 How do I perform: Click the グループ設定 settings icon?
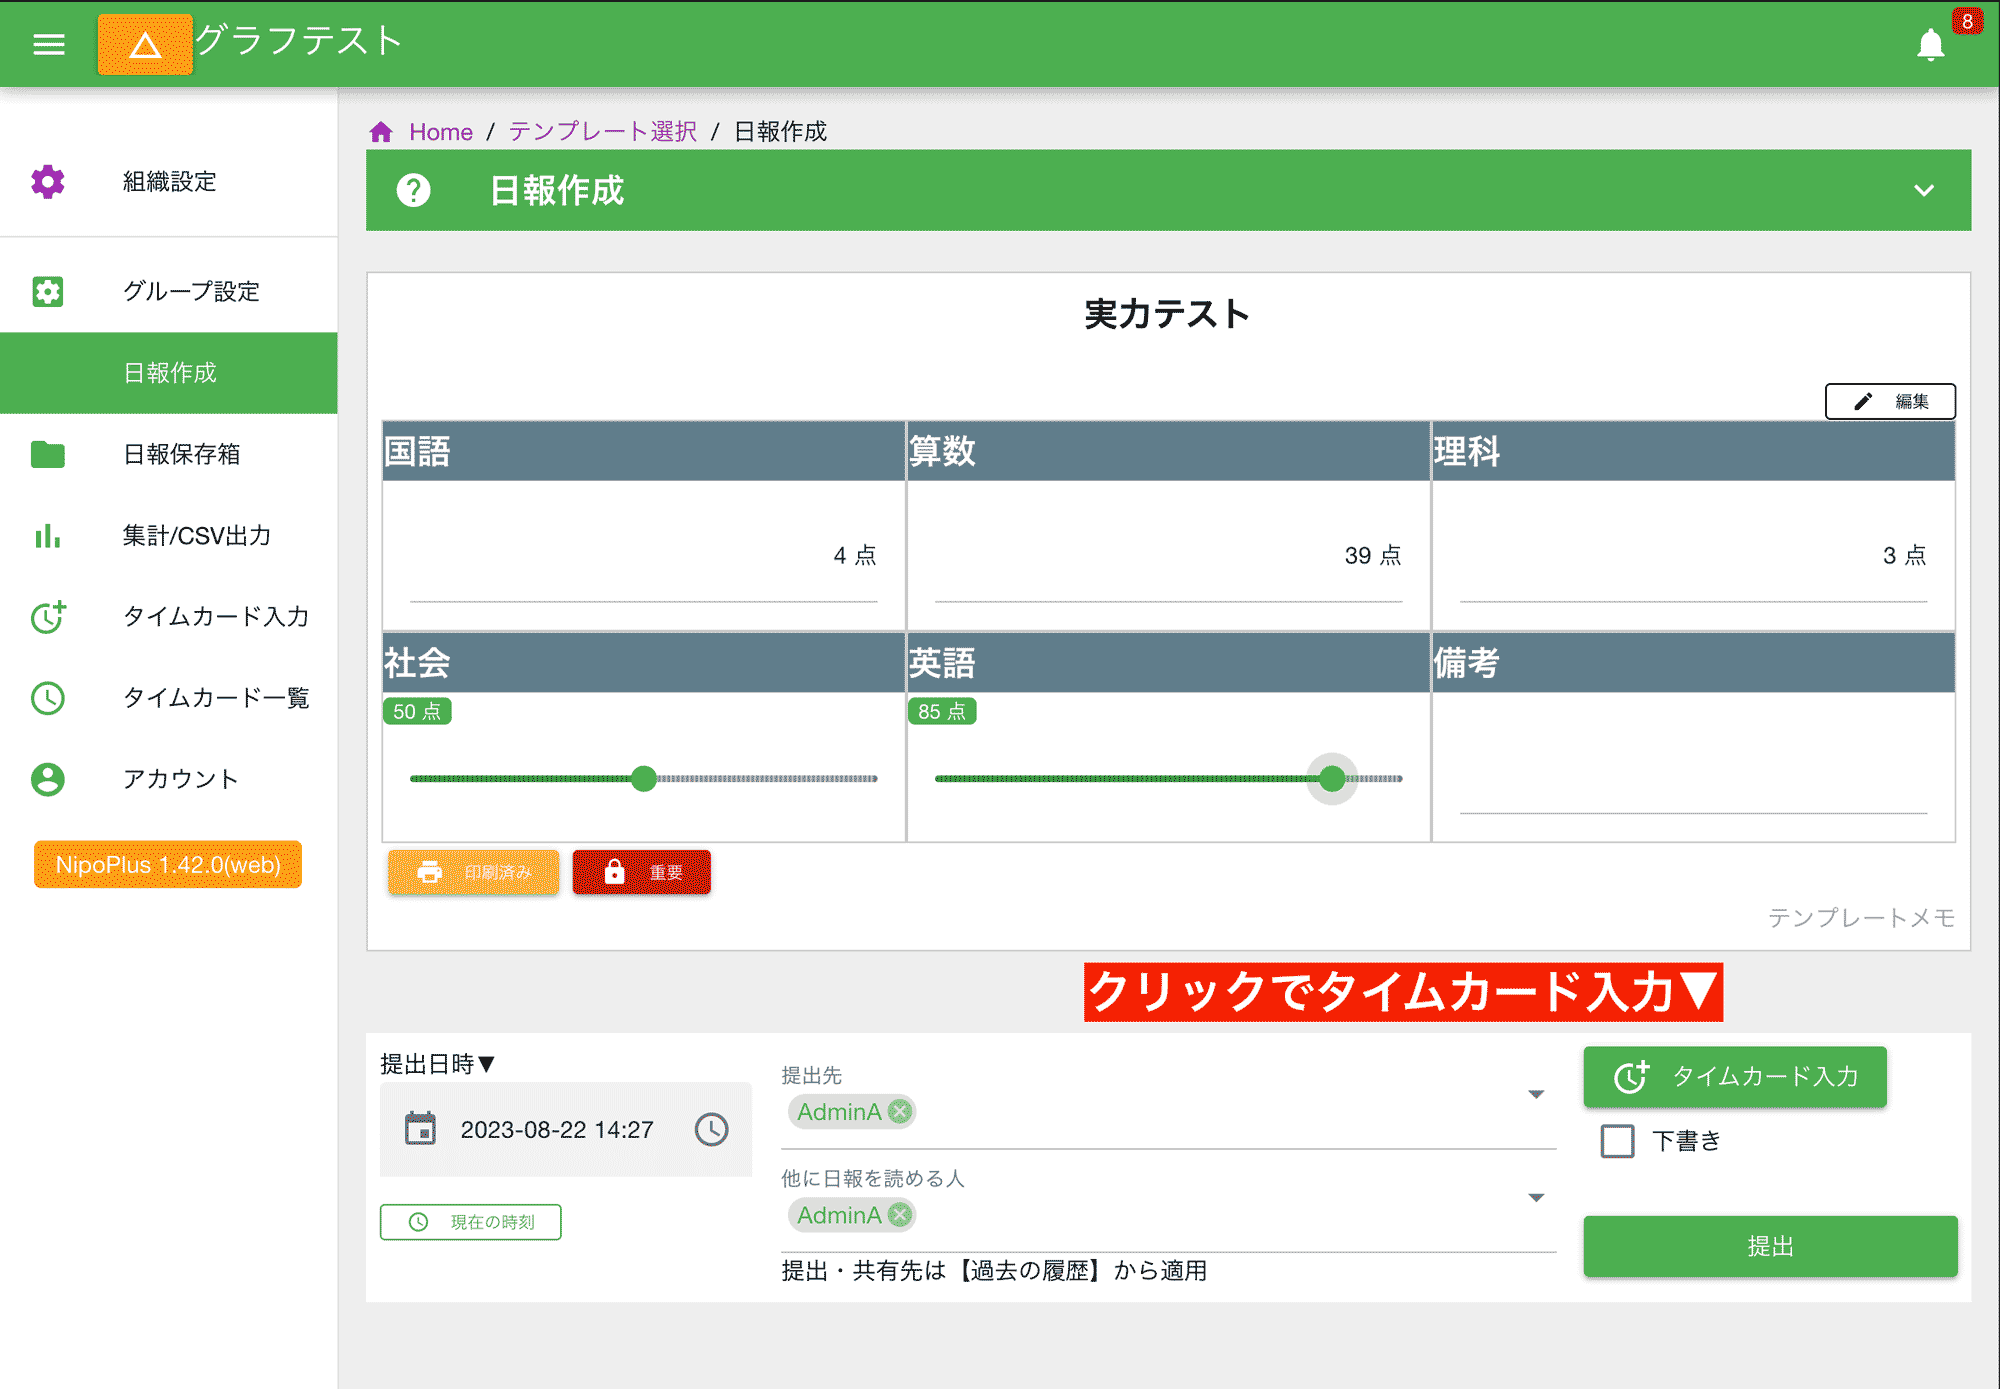pyautogui.click(x=47, y=291)
